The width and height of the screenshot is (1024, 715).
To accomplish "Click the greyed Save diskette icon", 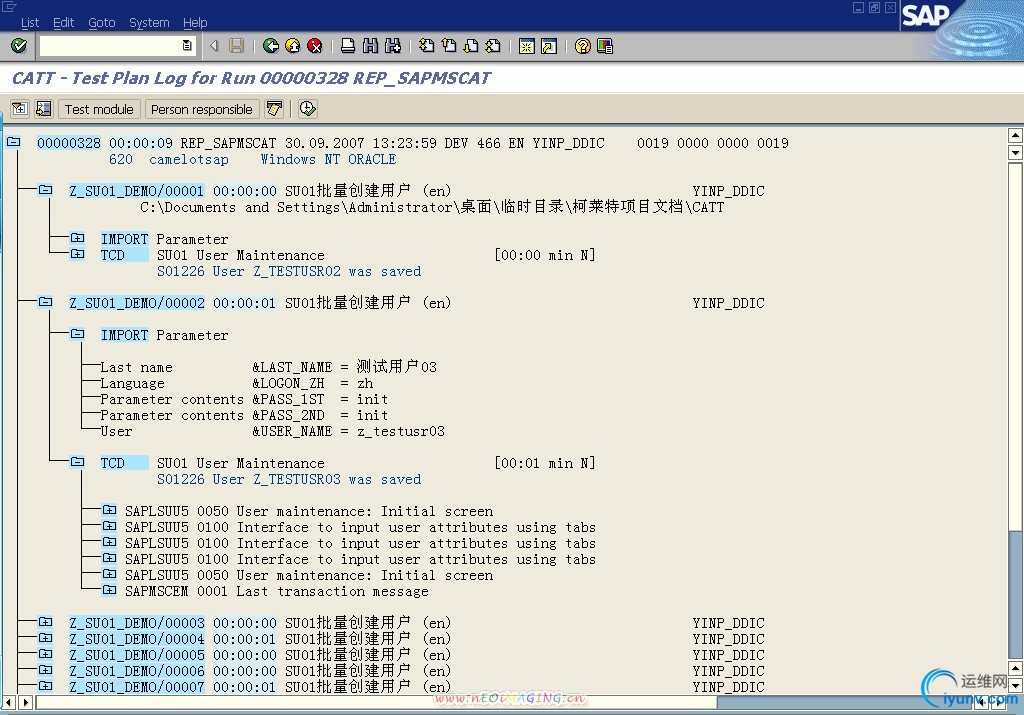I will coord(236,46).
